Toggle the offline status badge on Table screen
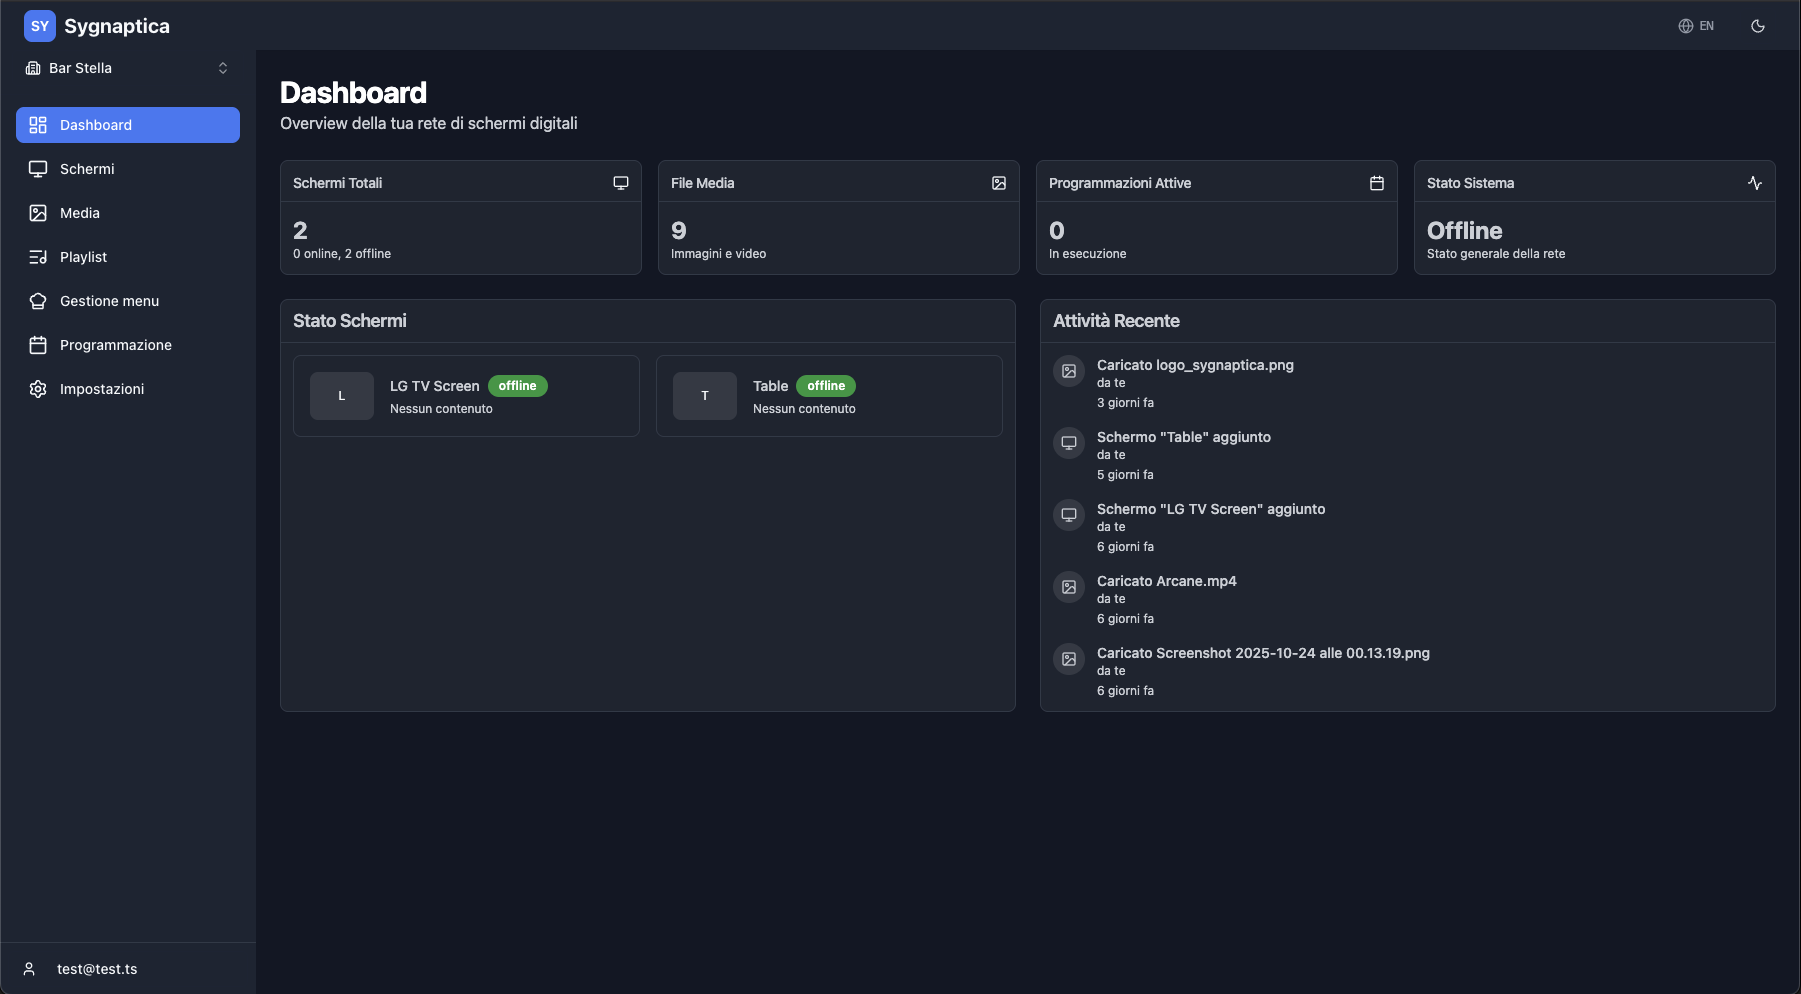 point(826,385)
